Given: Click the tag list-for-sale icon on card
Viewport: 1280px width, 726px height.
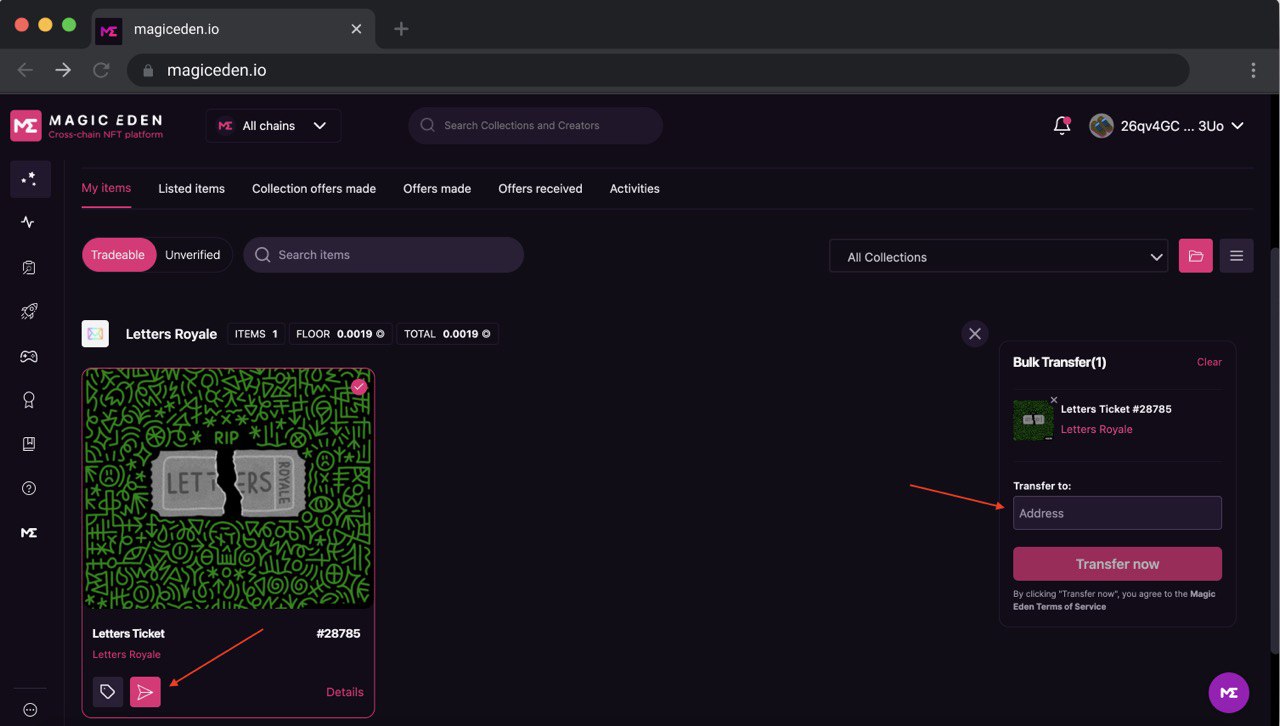Looking at the screenshot, I should point(108,692).
